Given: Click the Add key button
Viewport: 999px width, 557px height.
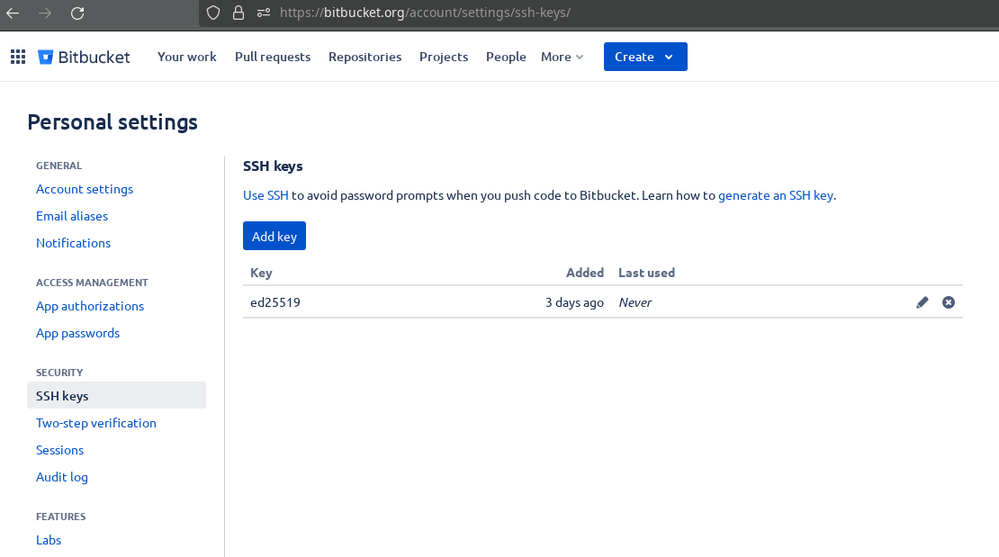Looking at the screenshot, I should 274,236.
